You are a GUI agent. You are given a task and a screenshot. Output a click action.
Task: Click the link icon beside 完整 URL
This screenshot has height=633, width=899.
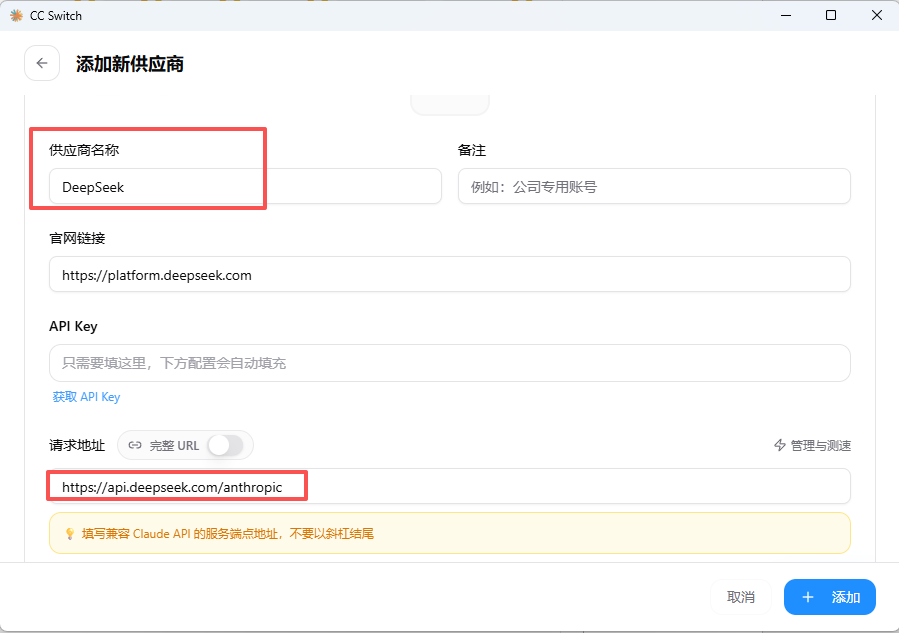click(x=135, y=446)
